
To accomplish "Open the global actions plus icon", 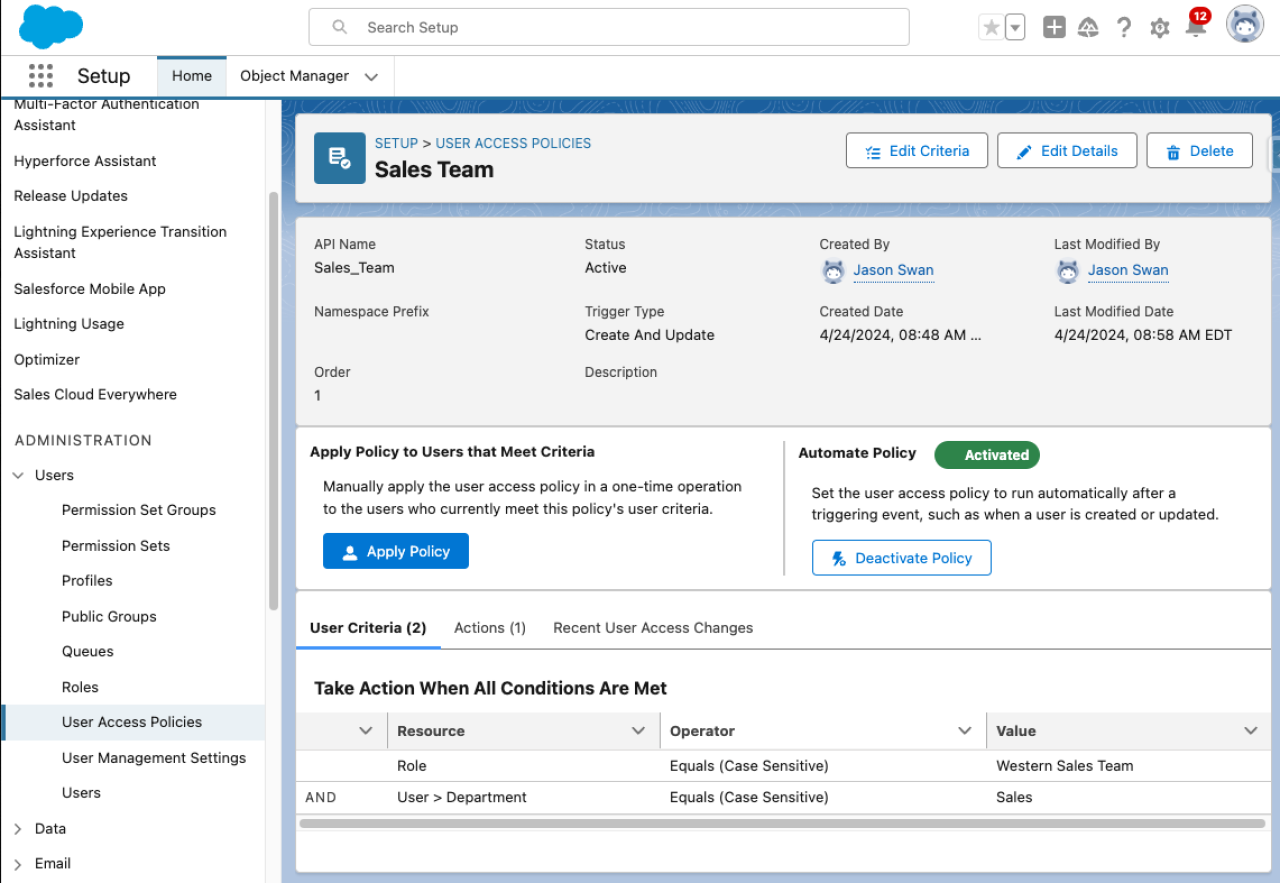I will pyautogui.click(x=1054, y=28).
